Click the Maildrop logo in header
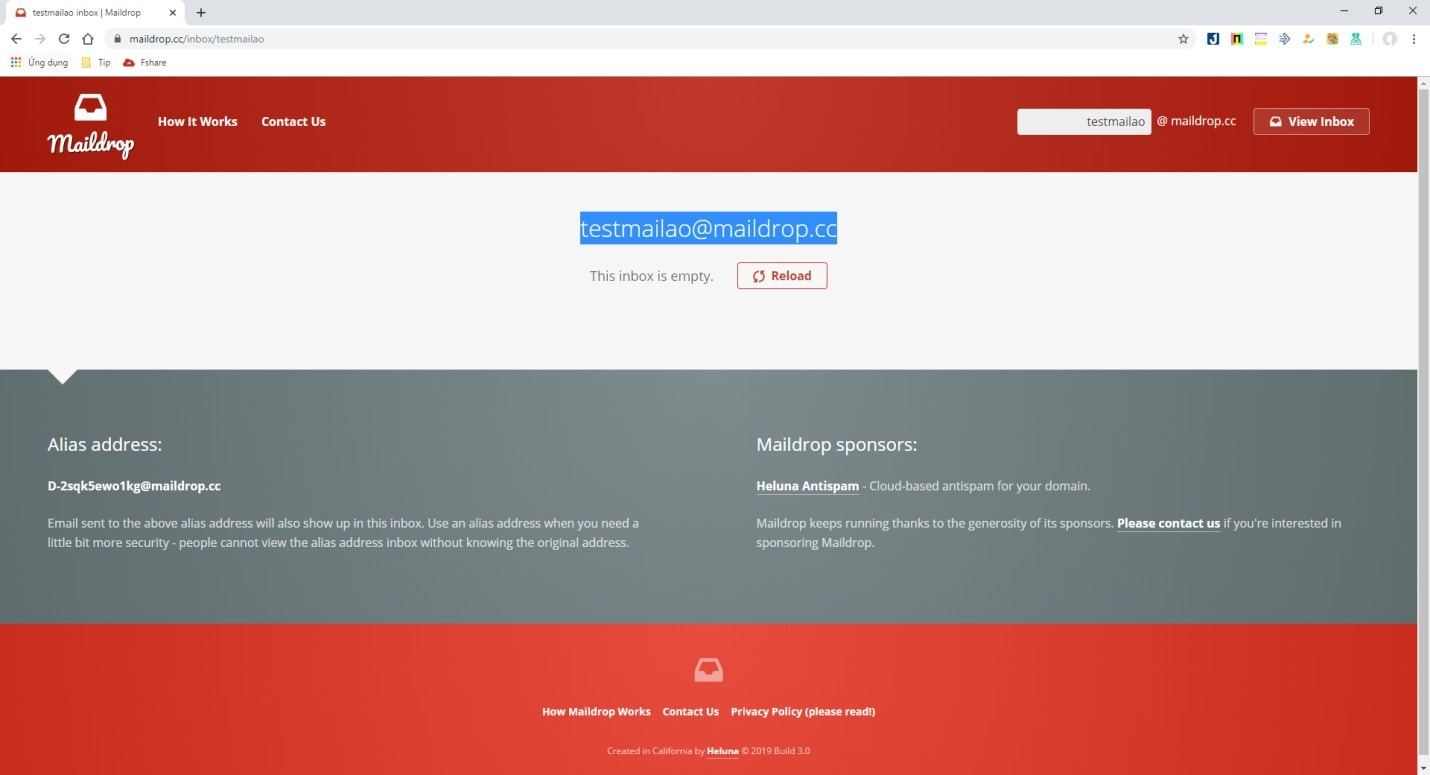Viewport: 1430px width, 775px height. coord(90,126)
